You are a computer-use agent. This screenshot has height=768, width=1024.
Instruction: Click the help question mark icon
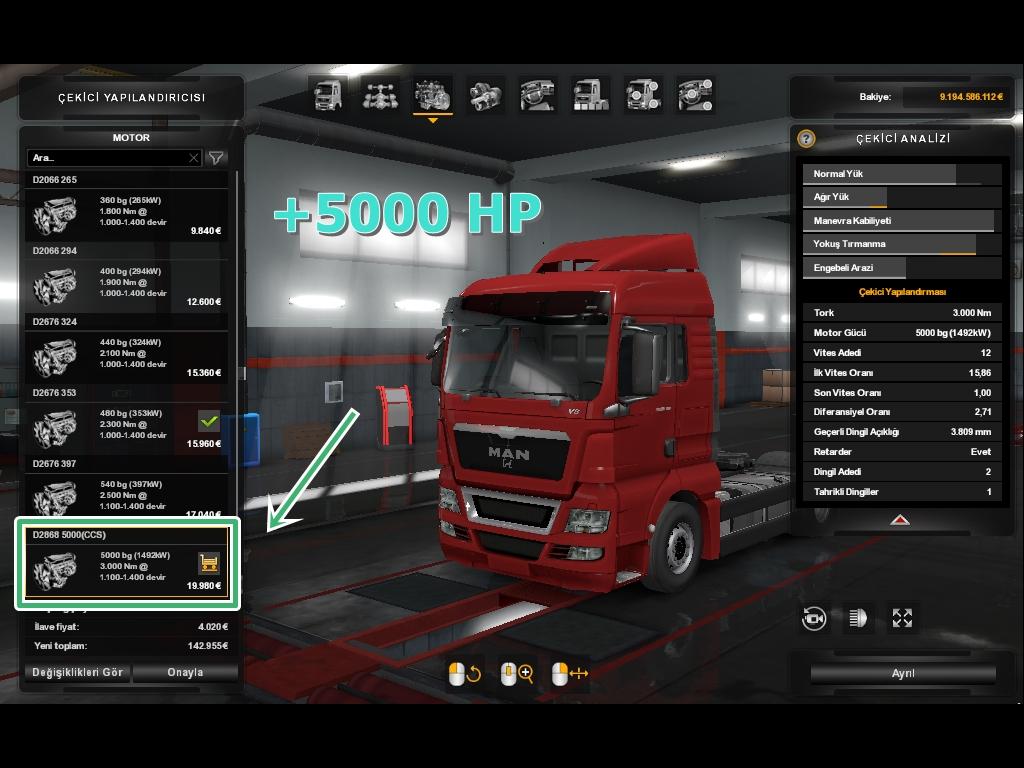(x=807, y=138)
